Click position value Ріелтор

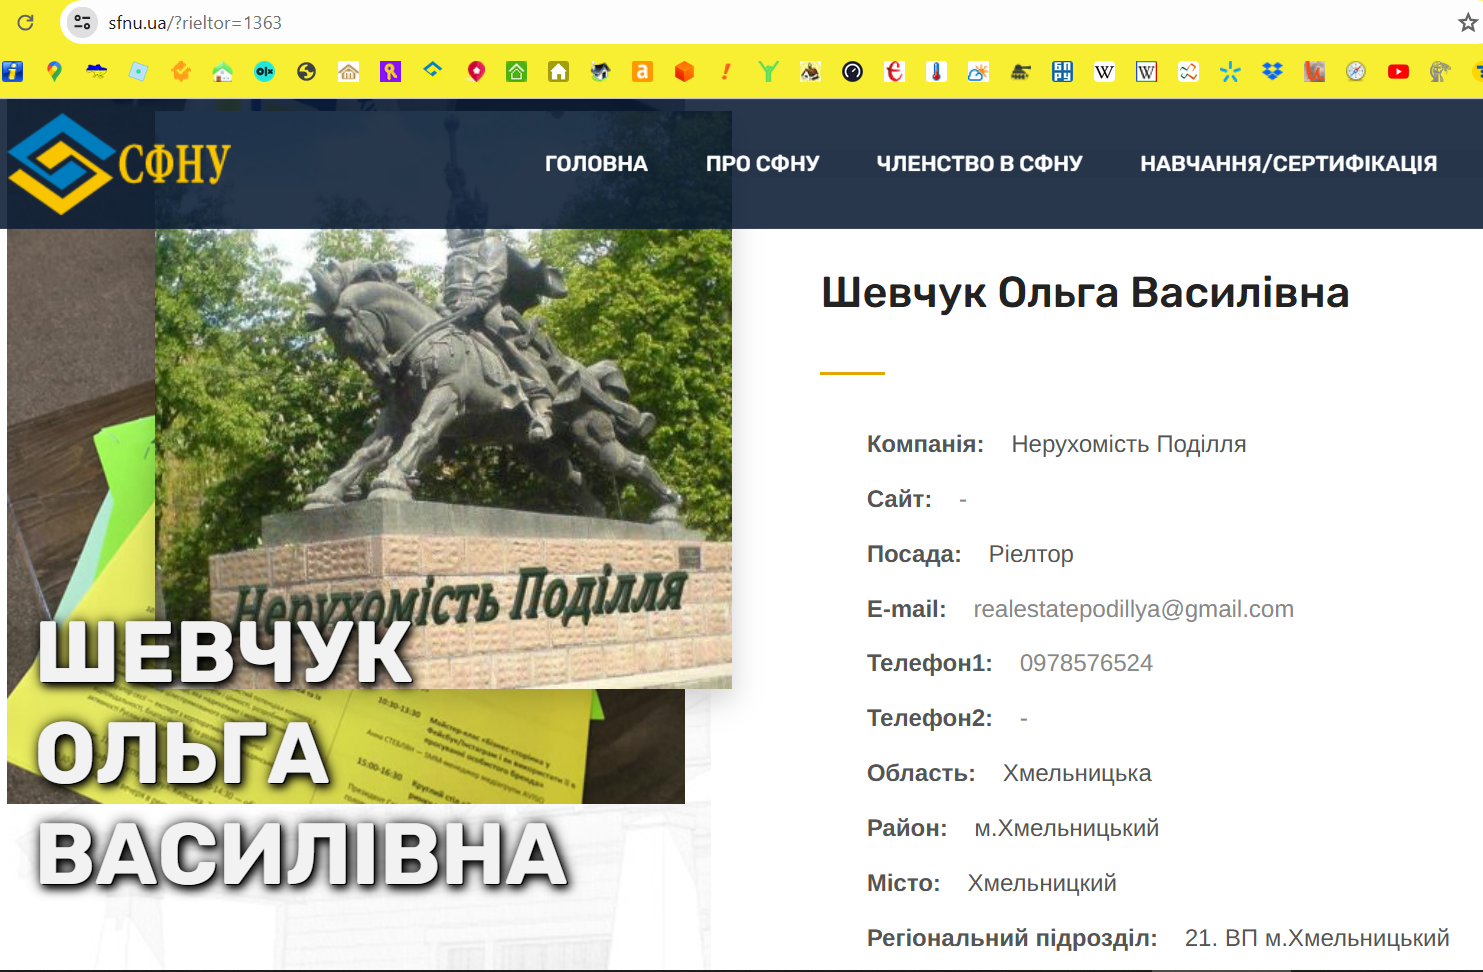point(1031,554)
